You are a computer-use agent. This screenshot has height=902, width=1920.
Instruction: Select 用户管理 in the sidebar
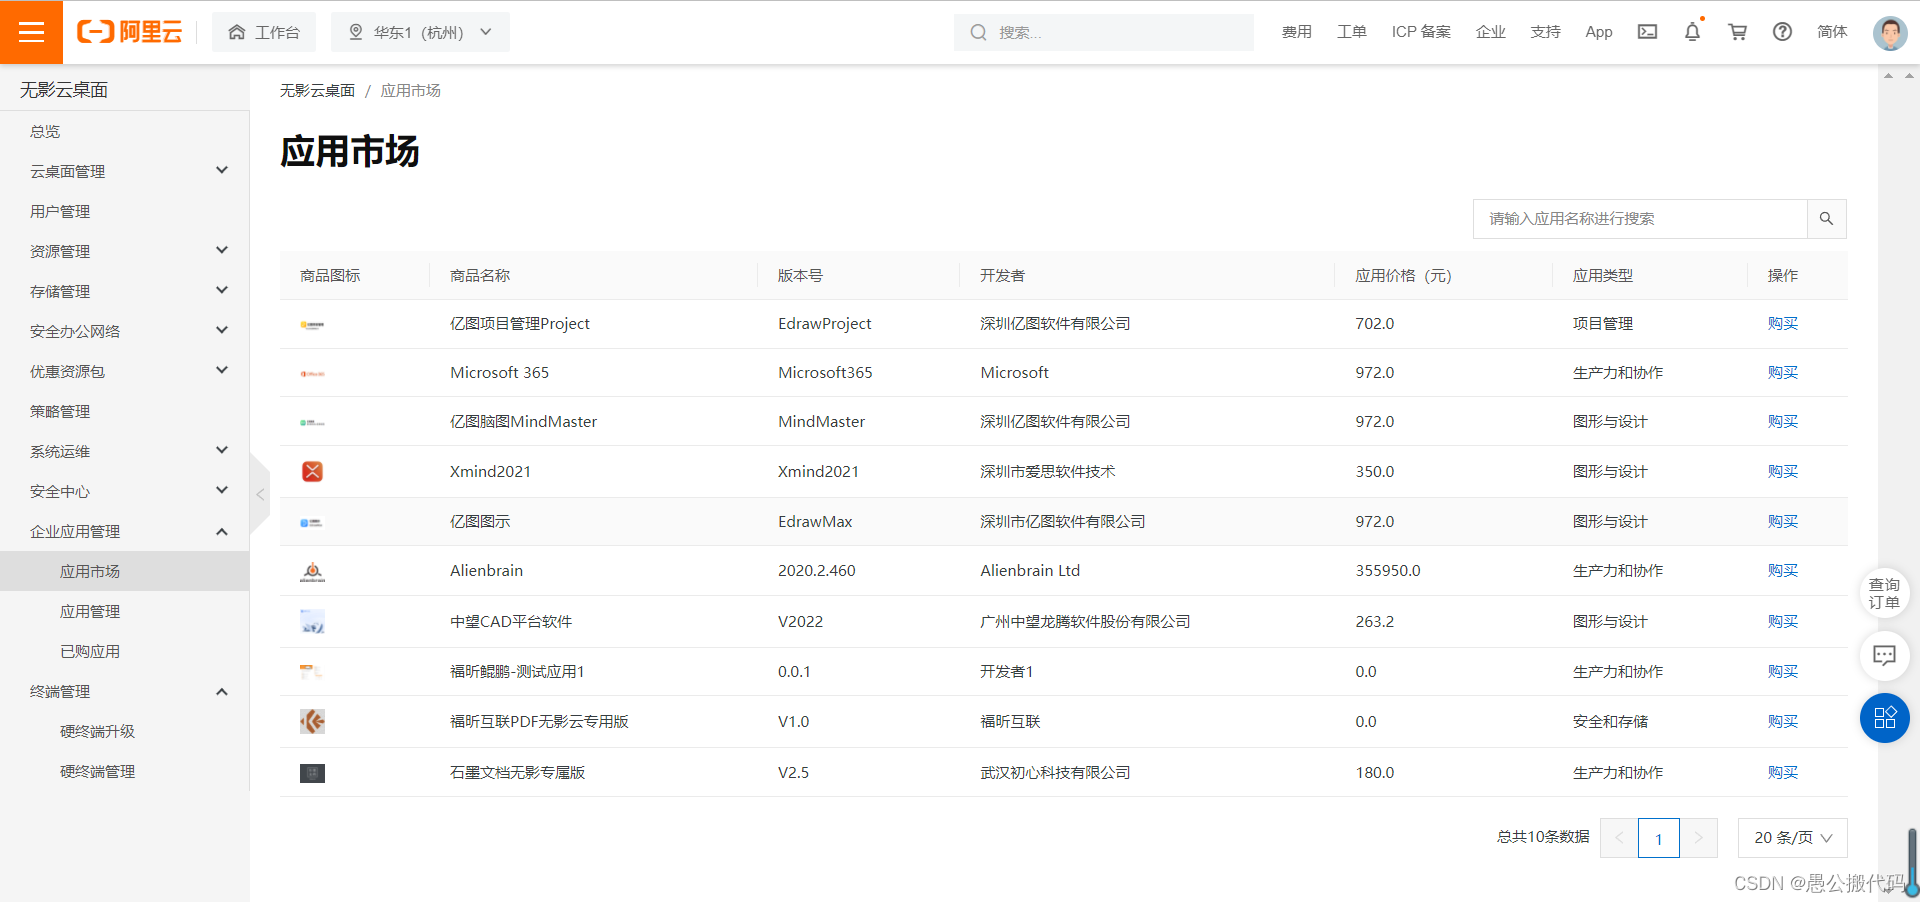125,211
